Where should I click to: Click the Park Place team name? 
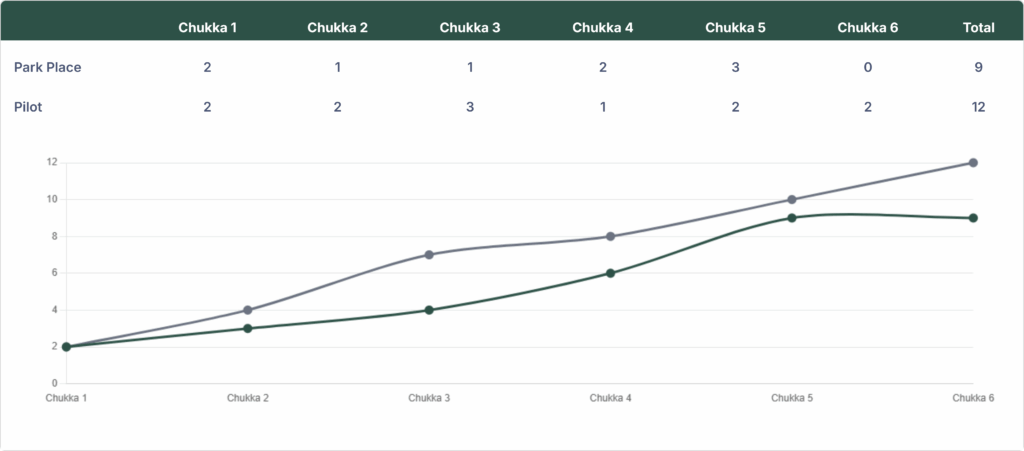[48, 68]
